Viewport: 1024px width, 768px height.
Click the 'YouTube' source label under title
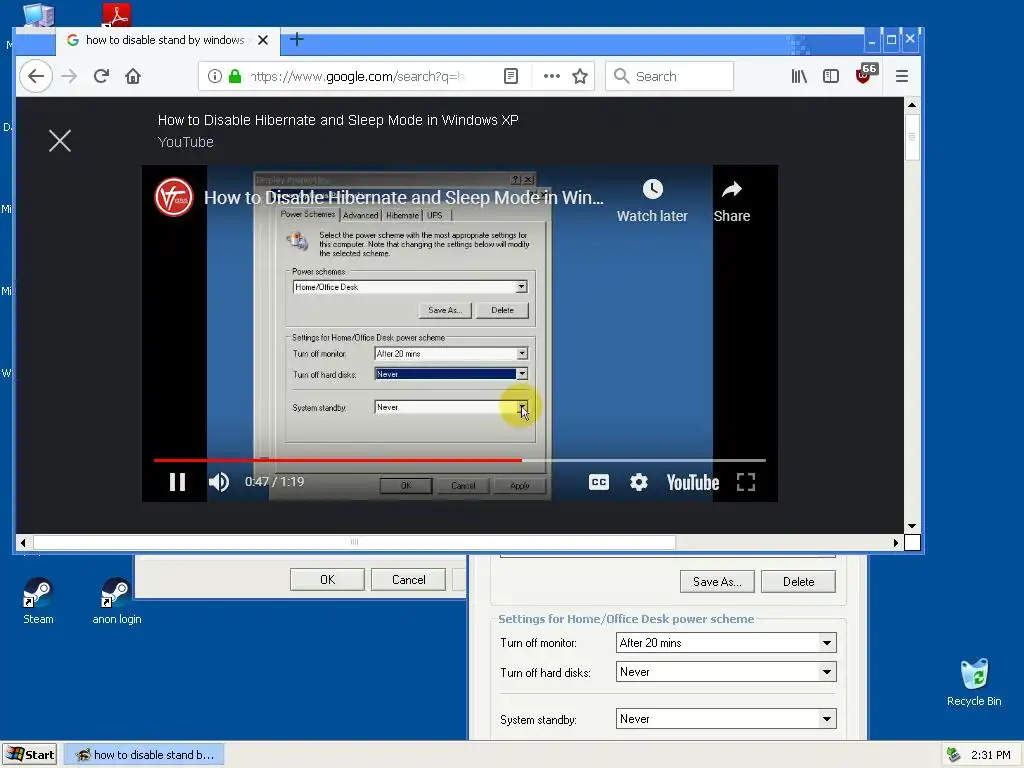pos(185,142)
